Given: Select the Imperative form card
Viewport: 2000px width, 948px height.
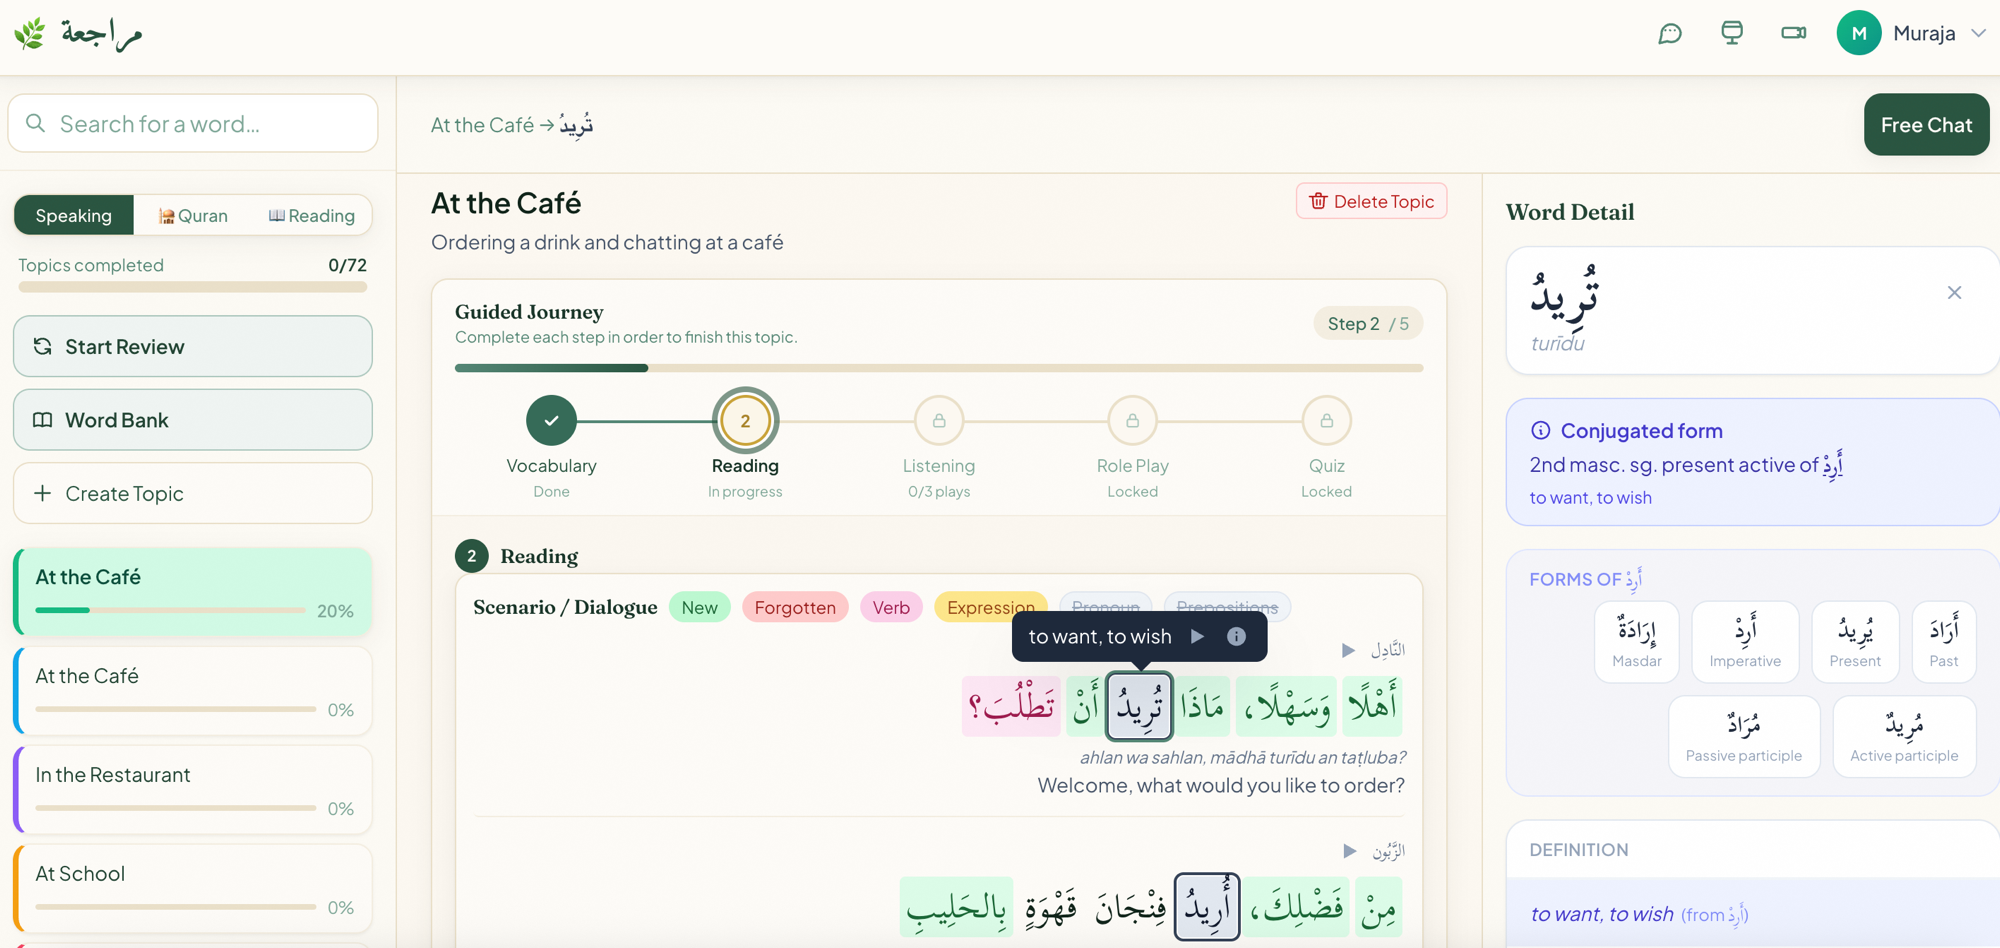Looking at the screenshot, I should coord(1745,642).
